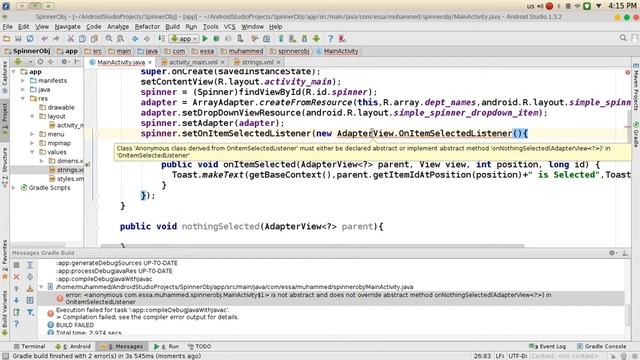Open the Navigate menu
Image resolution: width=640 pixels, height=360 pixels.
click(x=67, y=27)
